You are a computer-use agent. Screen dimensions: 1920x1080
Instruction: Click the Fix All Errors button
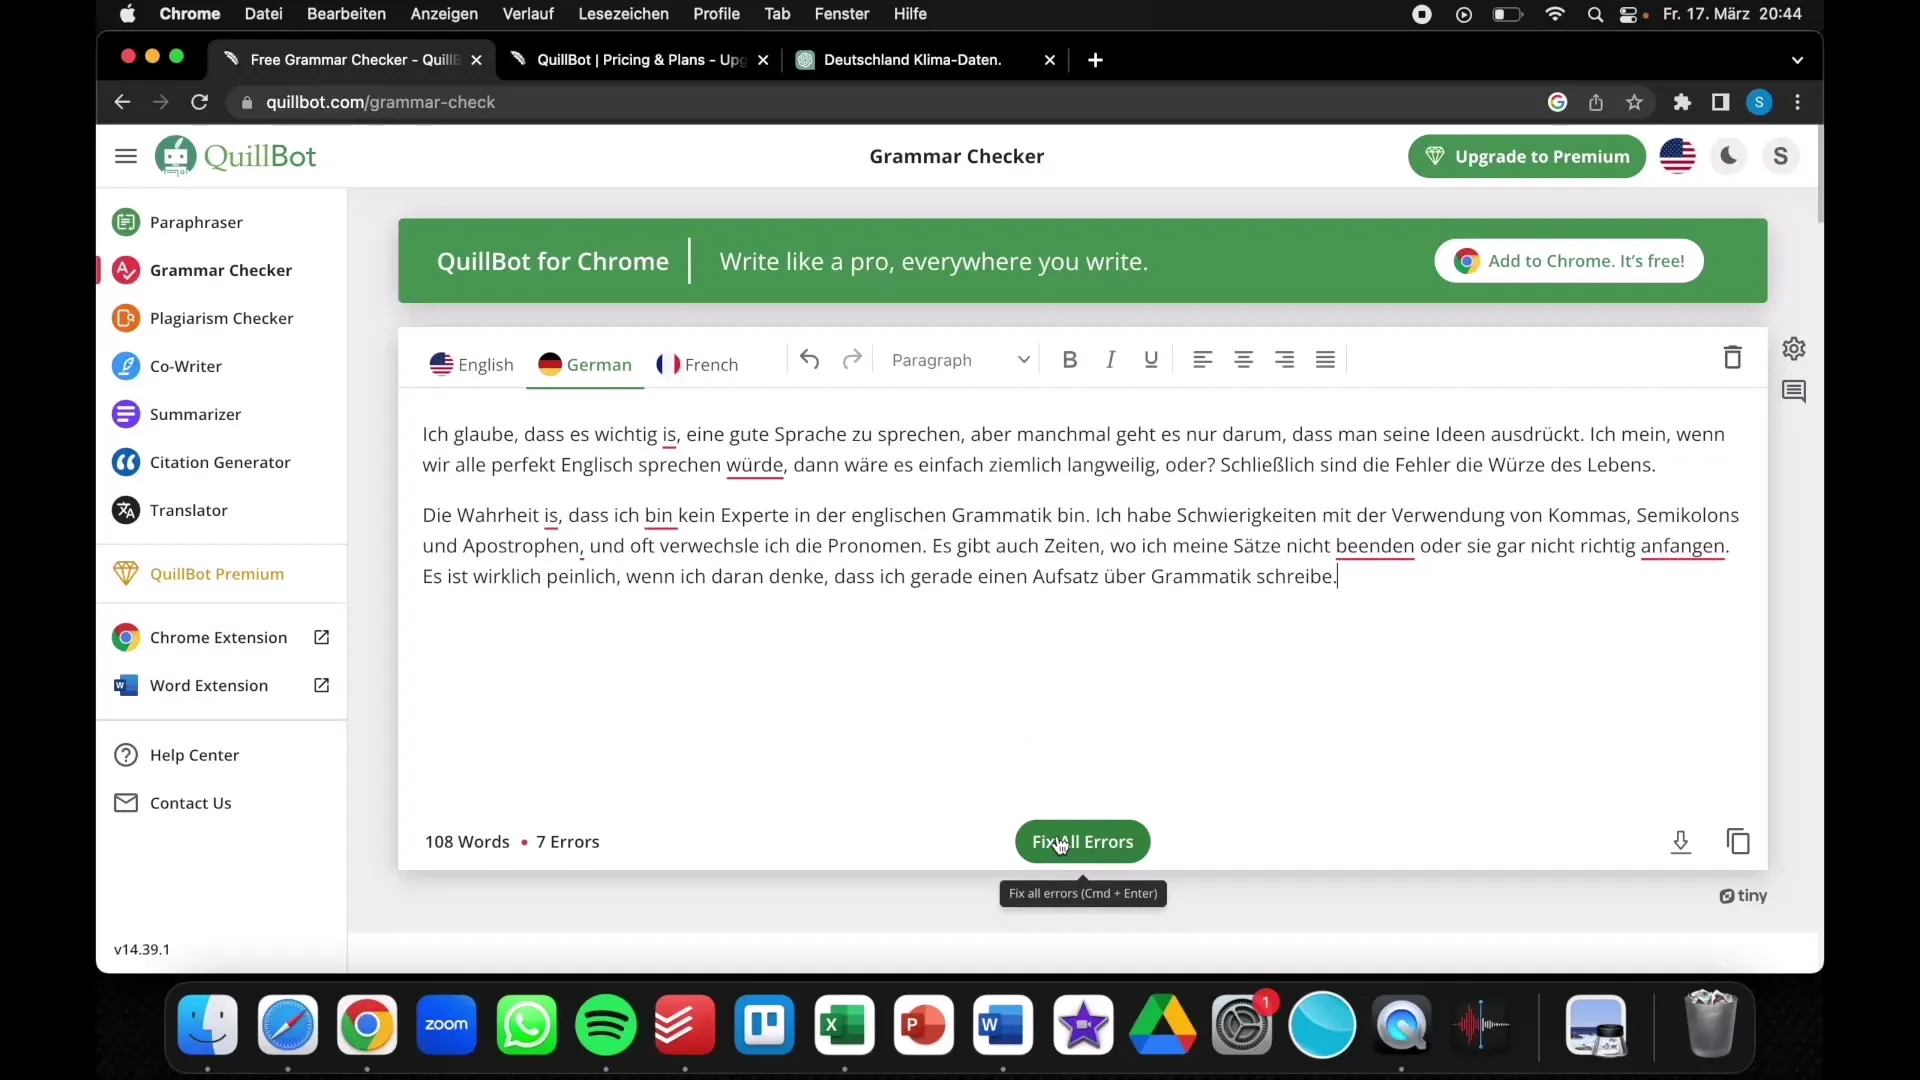(1081, 841)
